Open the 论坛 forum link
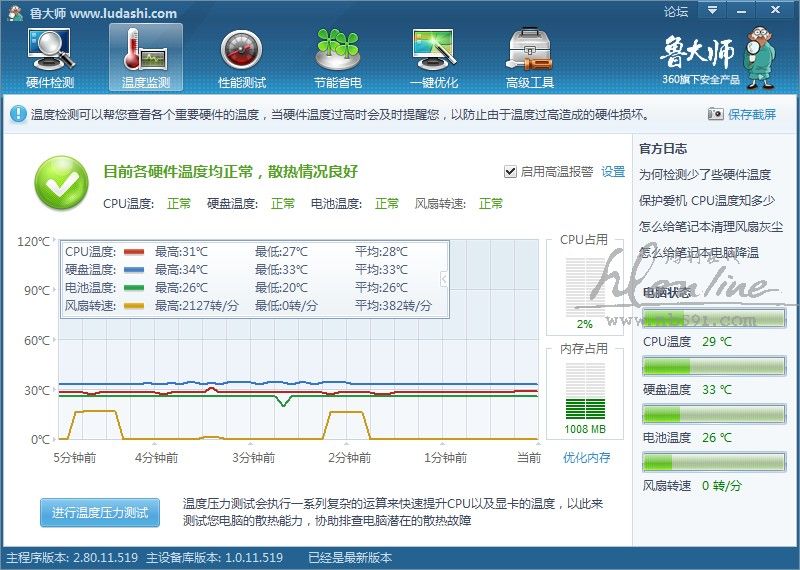The image size is (800, 570). 676,11
